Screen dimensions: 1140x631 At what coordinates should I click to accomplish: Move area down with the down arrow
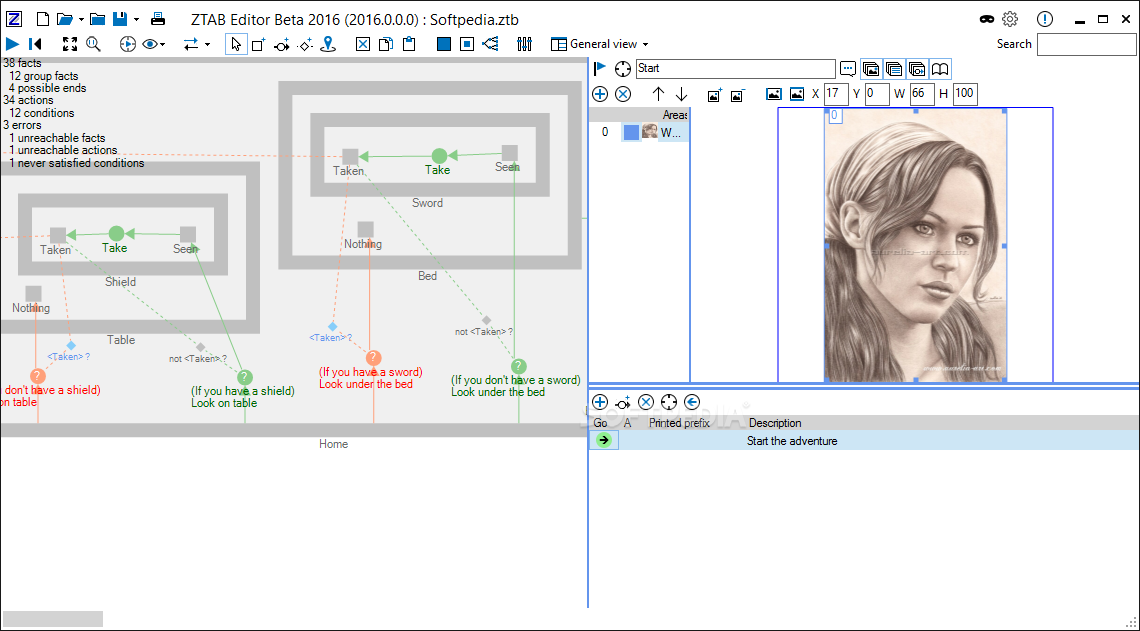click(681, 94)
